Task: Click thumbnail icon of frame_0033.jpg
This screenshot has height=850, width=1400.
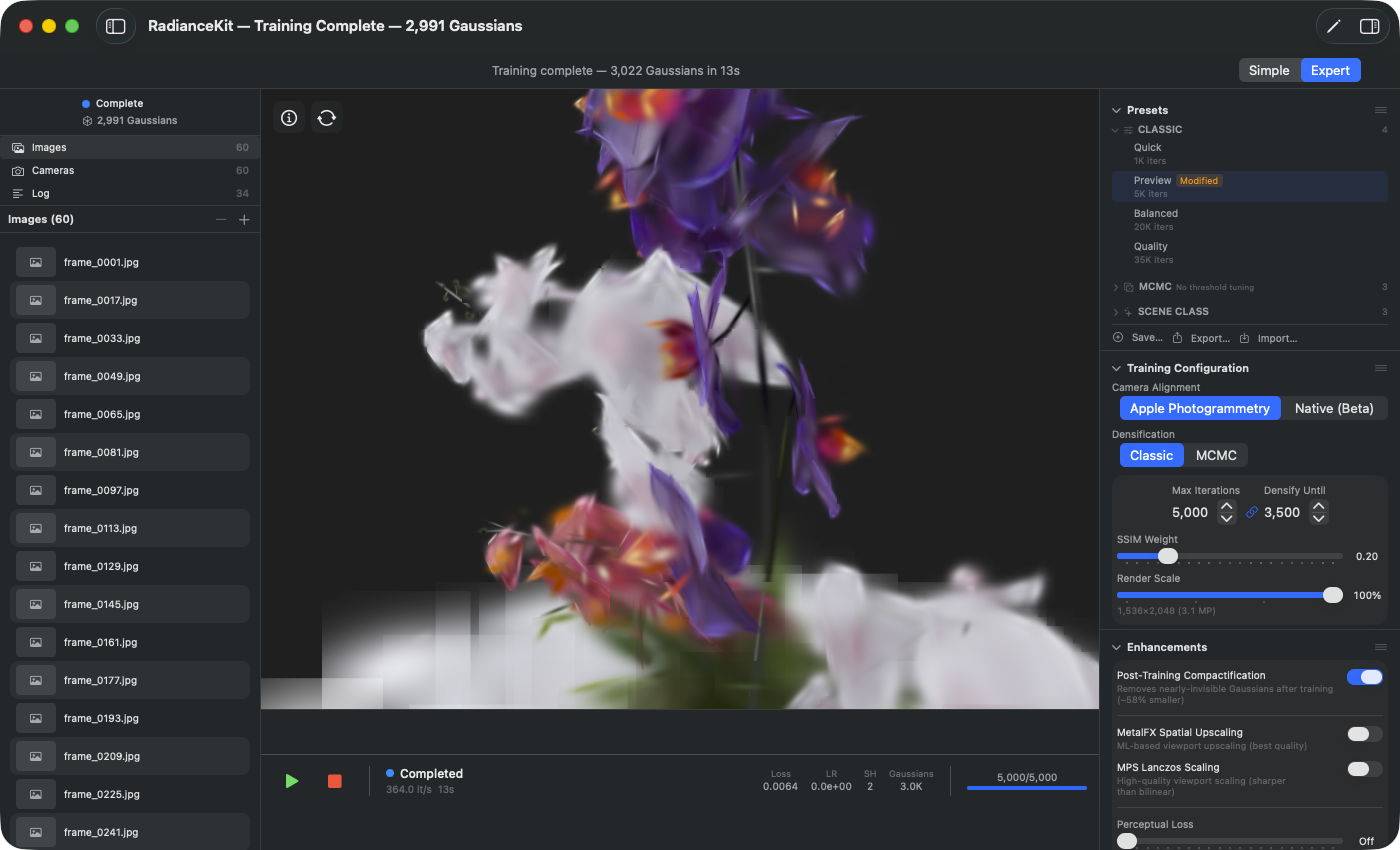Action: click(x=36, y=338)
